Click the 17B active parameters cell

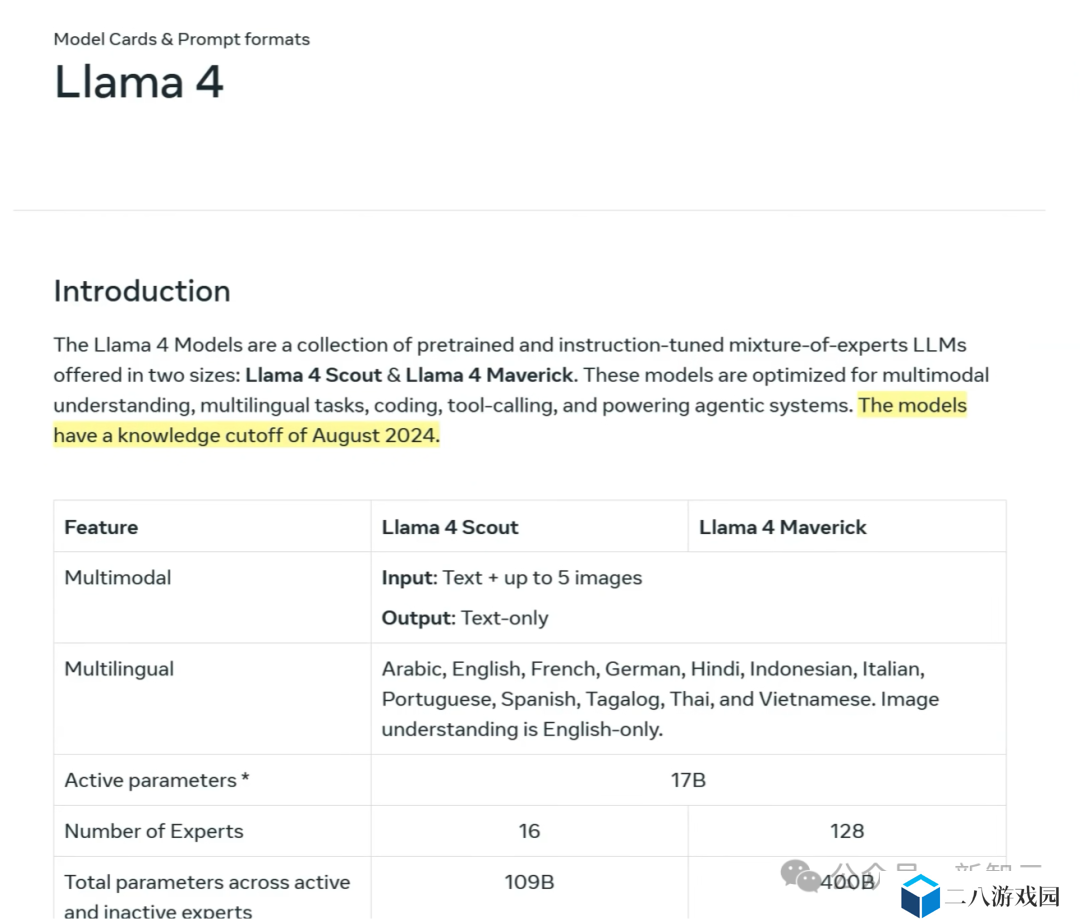[688, 780]
